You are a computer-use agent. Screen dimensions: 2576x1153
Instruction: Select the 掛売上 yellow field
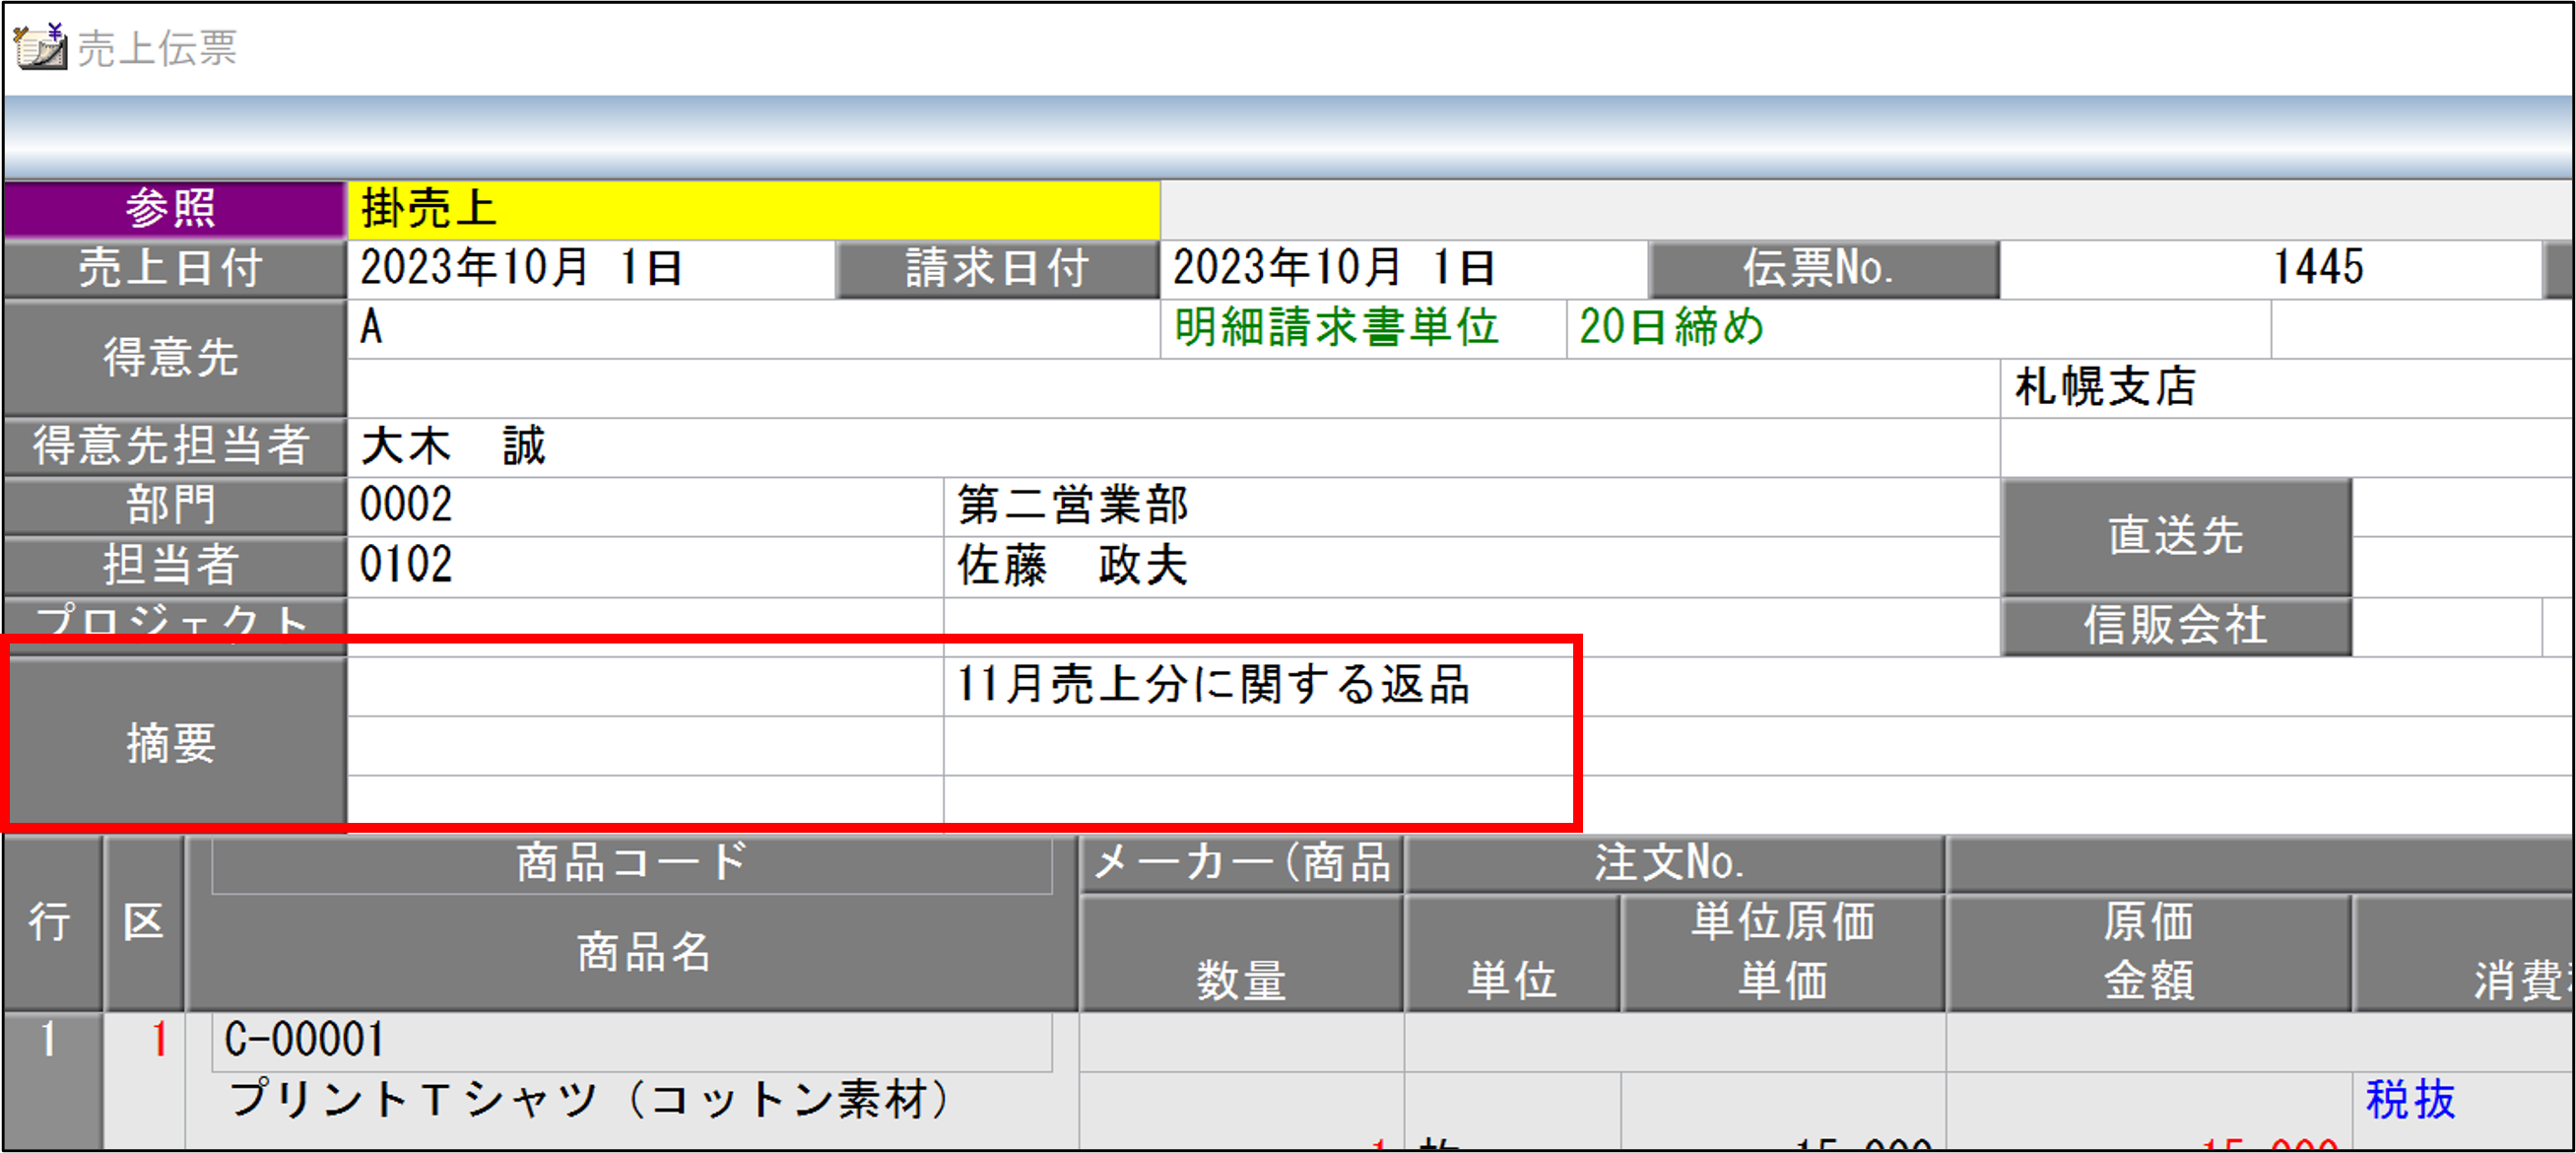[x=753, y=210]
